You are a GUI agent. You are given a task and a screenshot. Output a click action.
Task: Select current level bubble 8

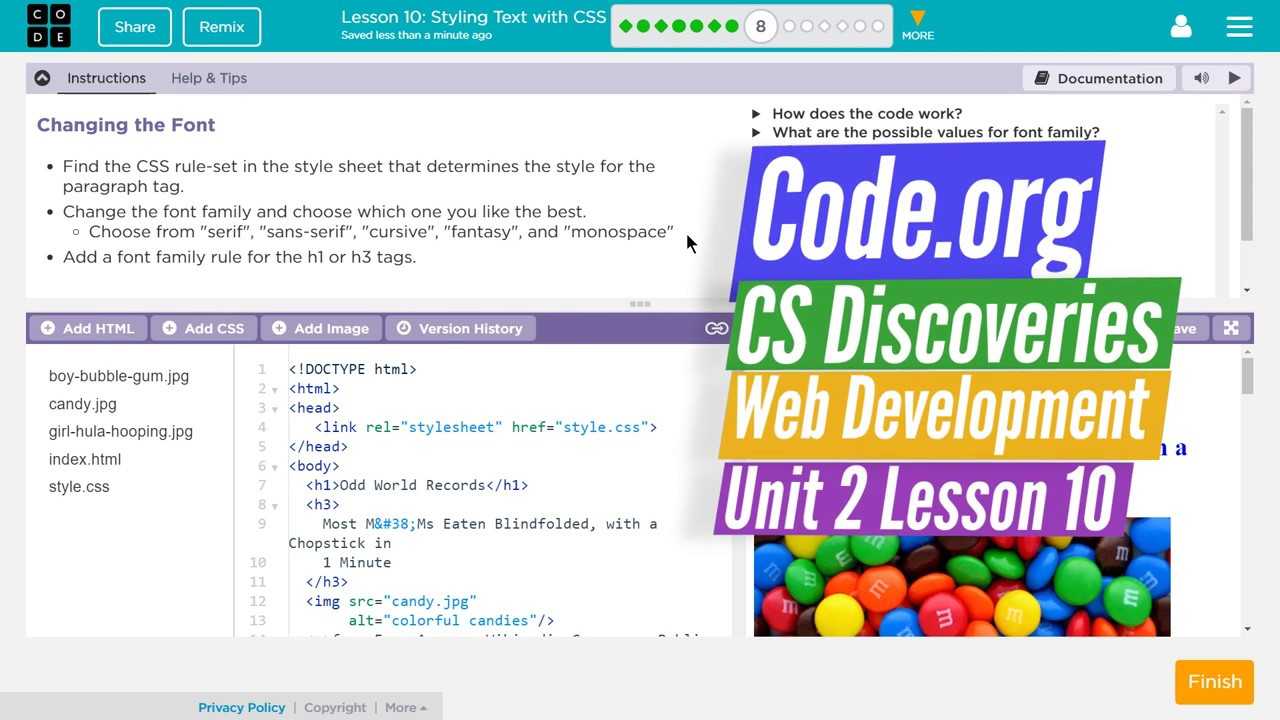pos(760,26)
